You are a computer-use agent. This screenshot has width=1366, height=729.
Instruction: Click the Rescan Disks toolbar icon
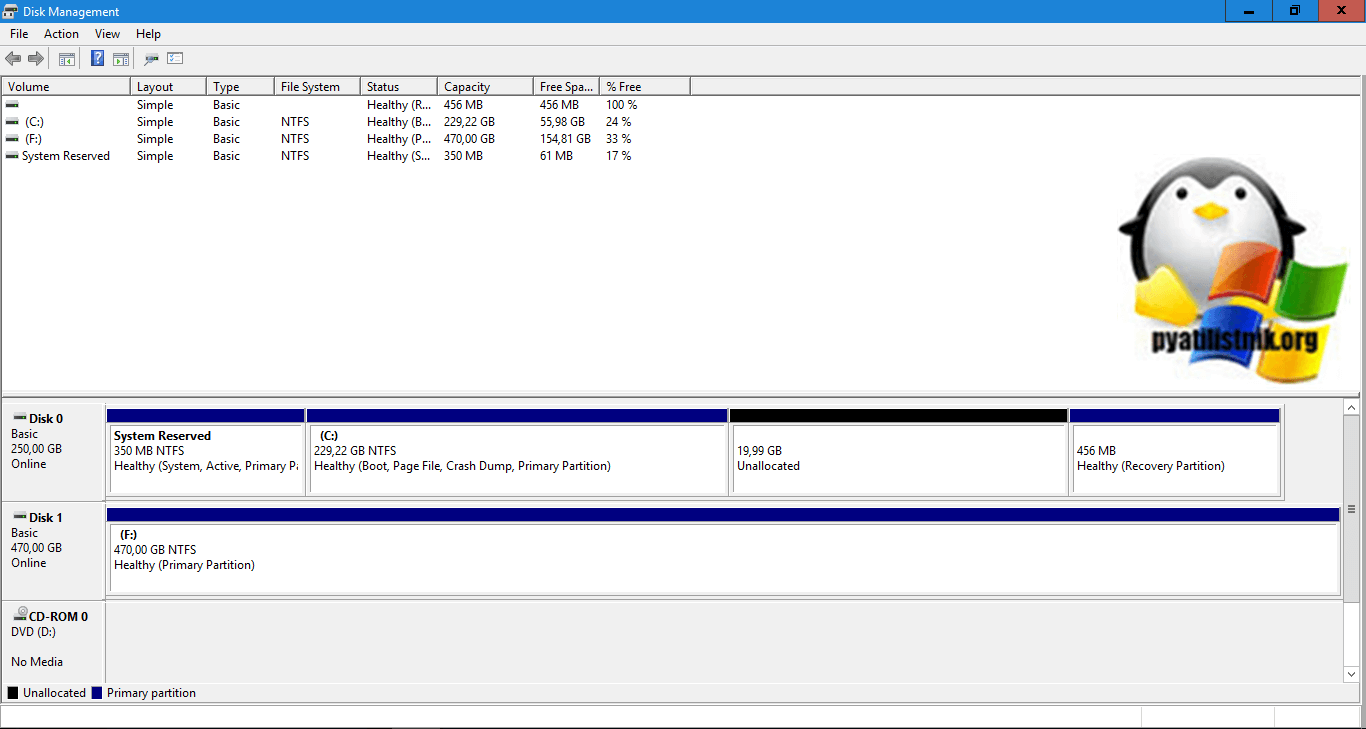point(151,59)
